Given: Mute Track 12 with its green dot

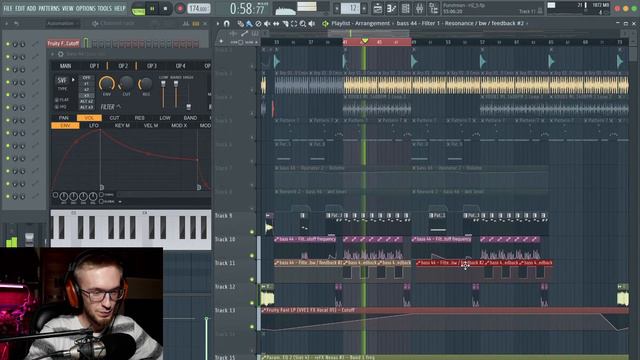Looking at the screenshot, I should click(252, 303).
